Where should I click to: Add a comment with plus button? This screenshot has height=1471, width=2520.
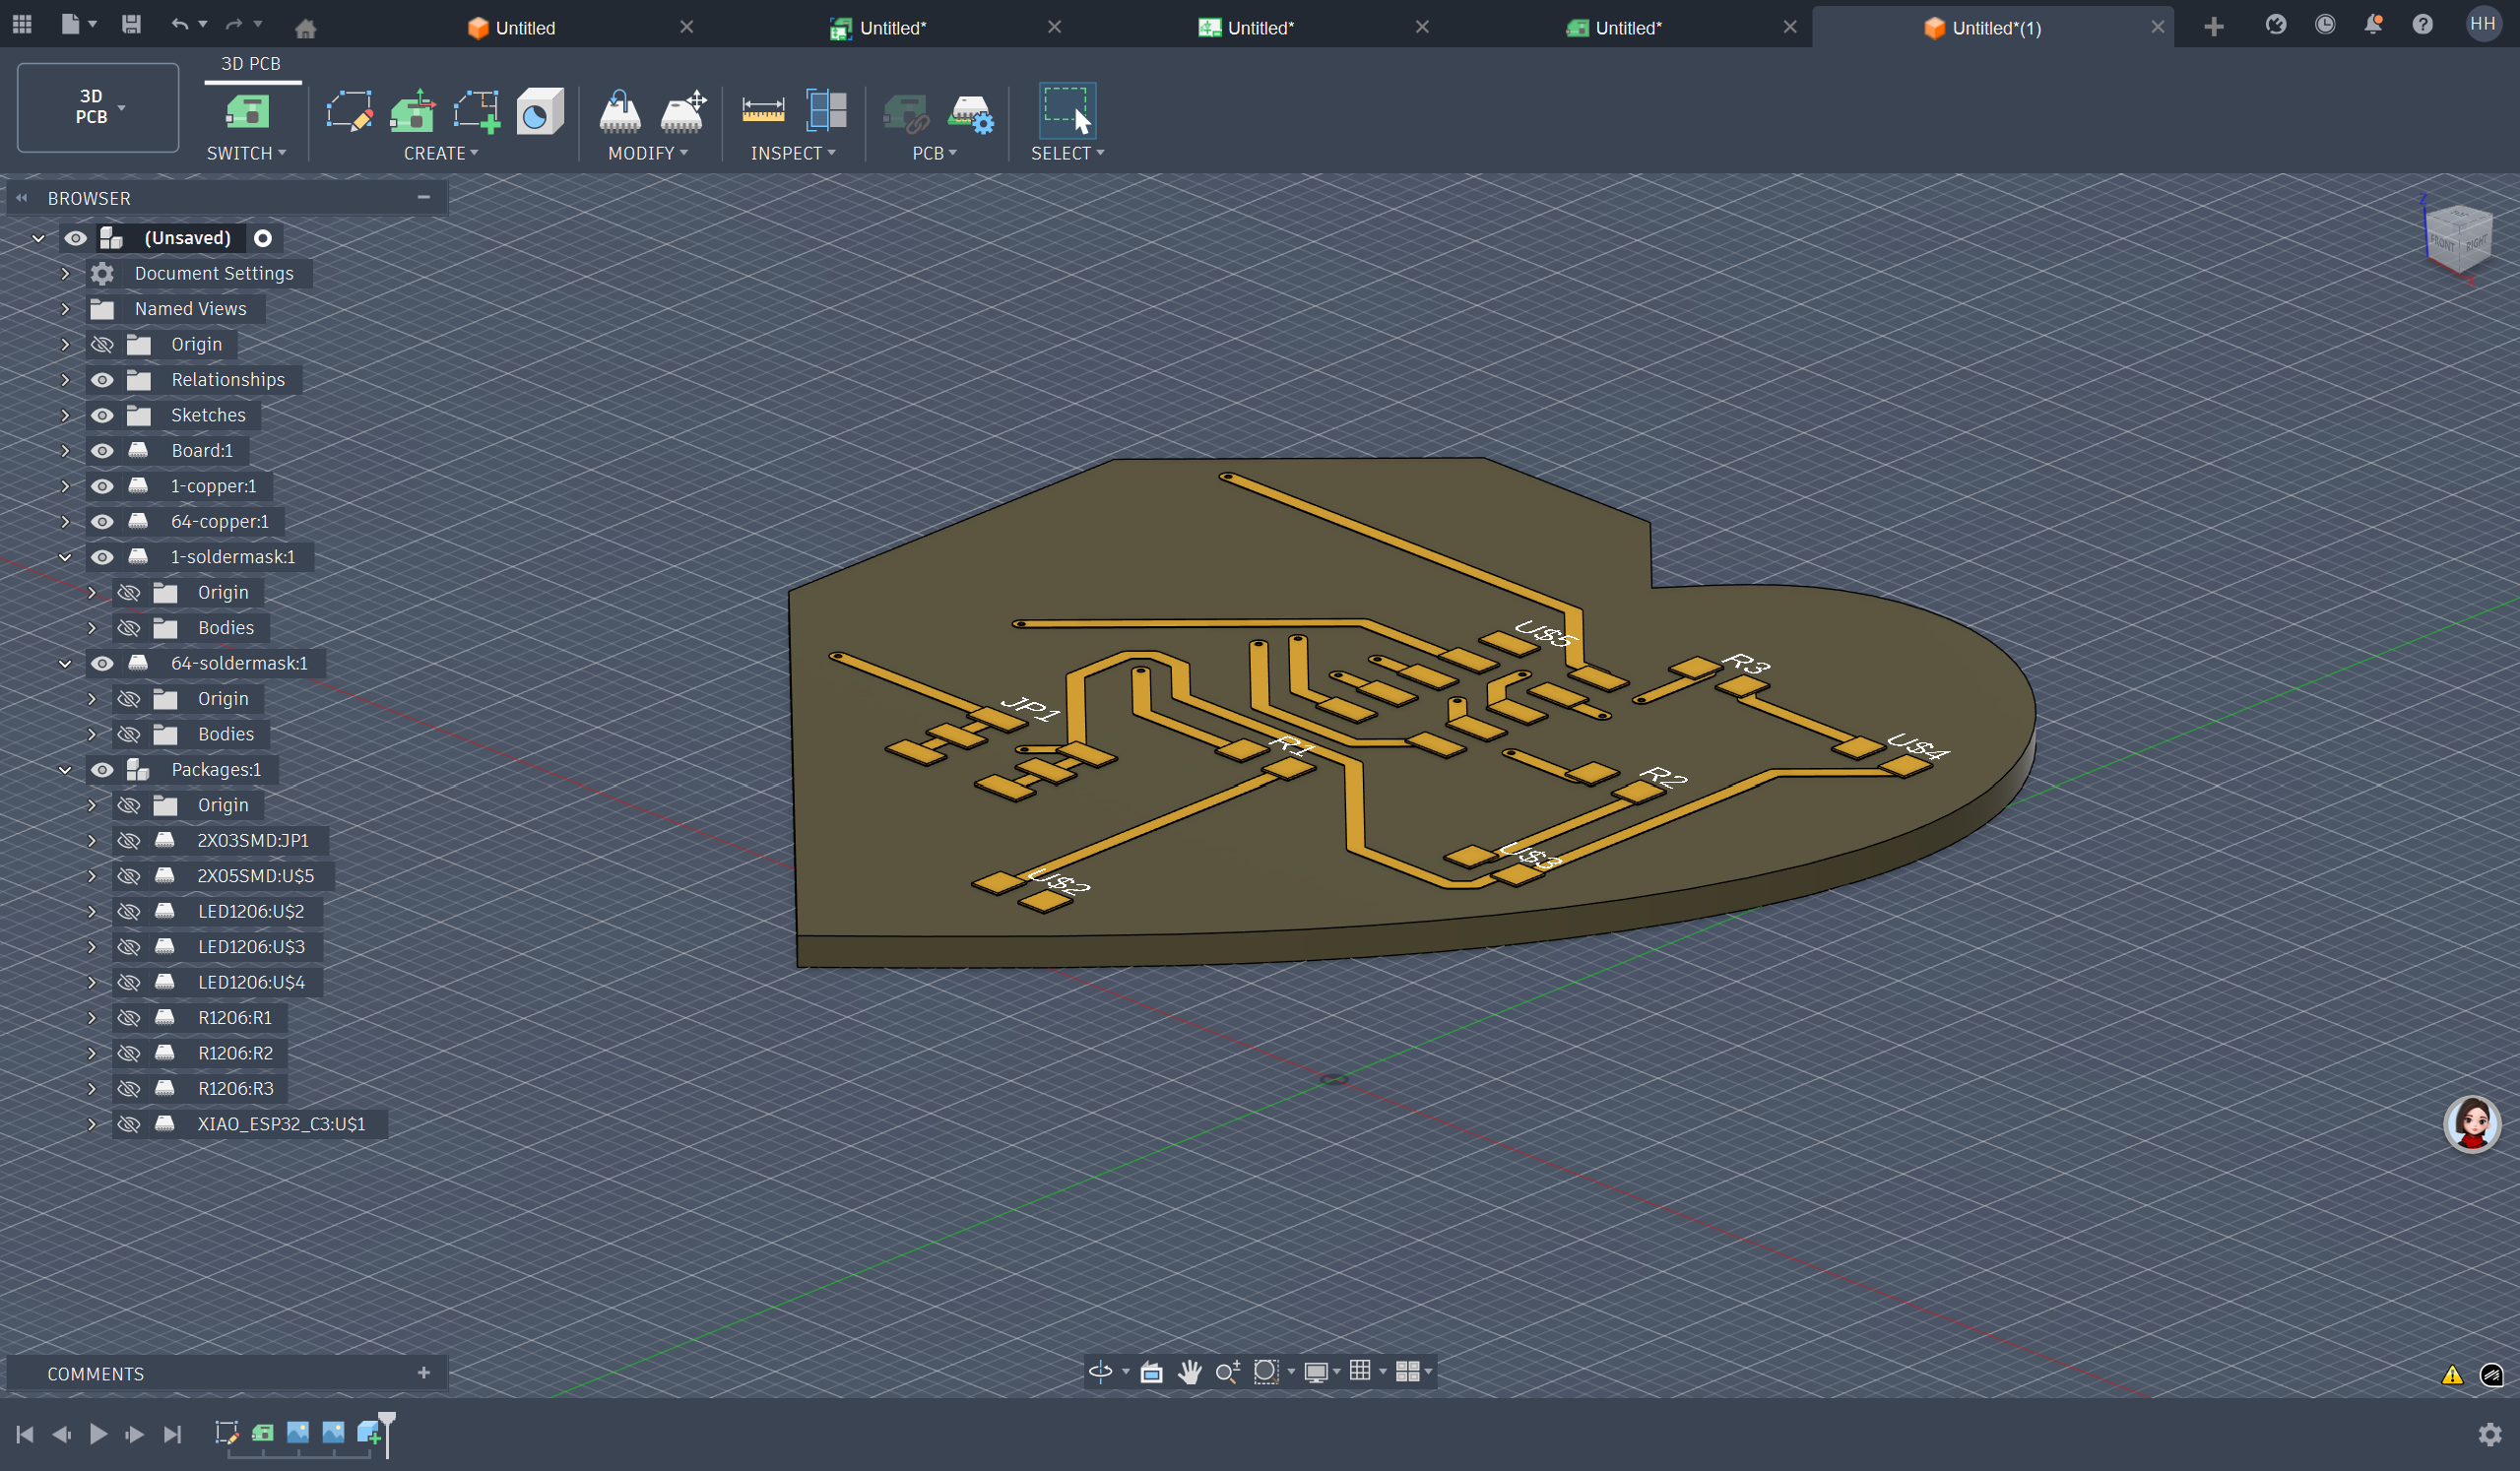[x=423, y=1373]
